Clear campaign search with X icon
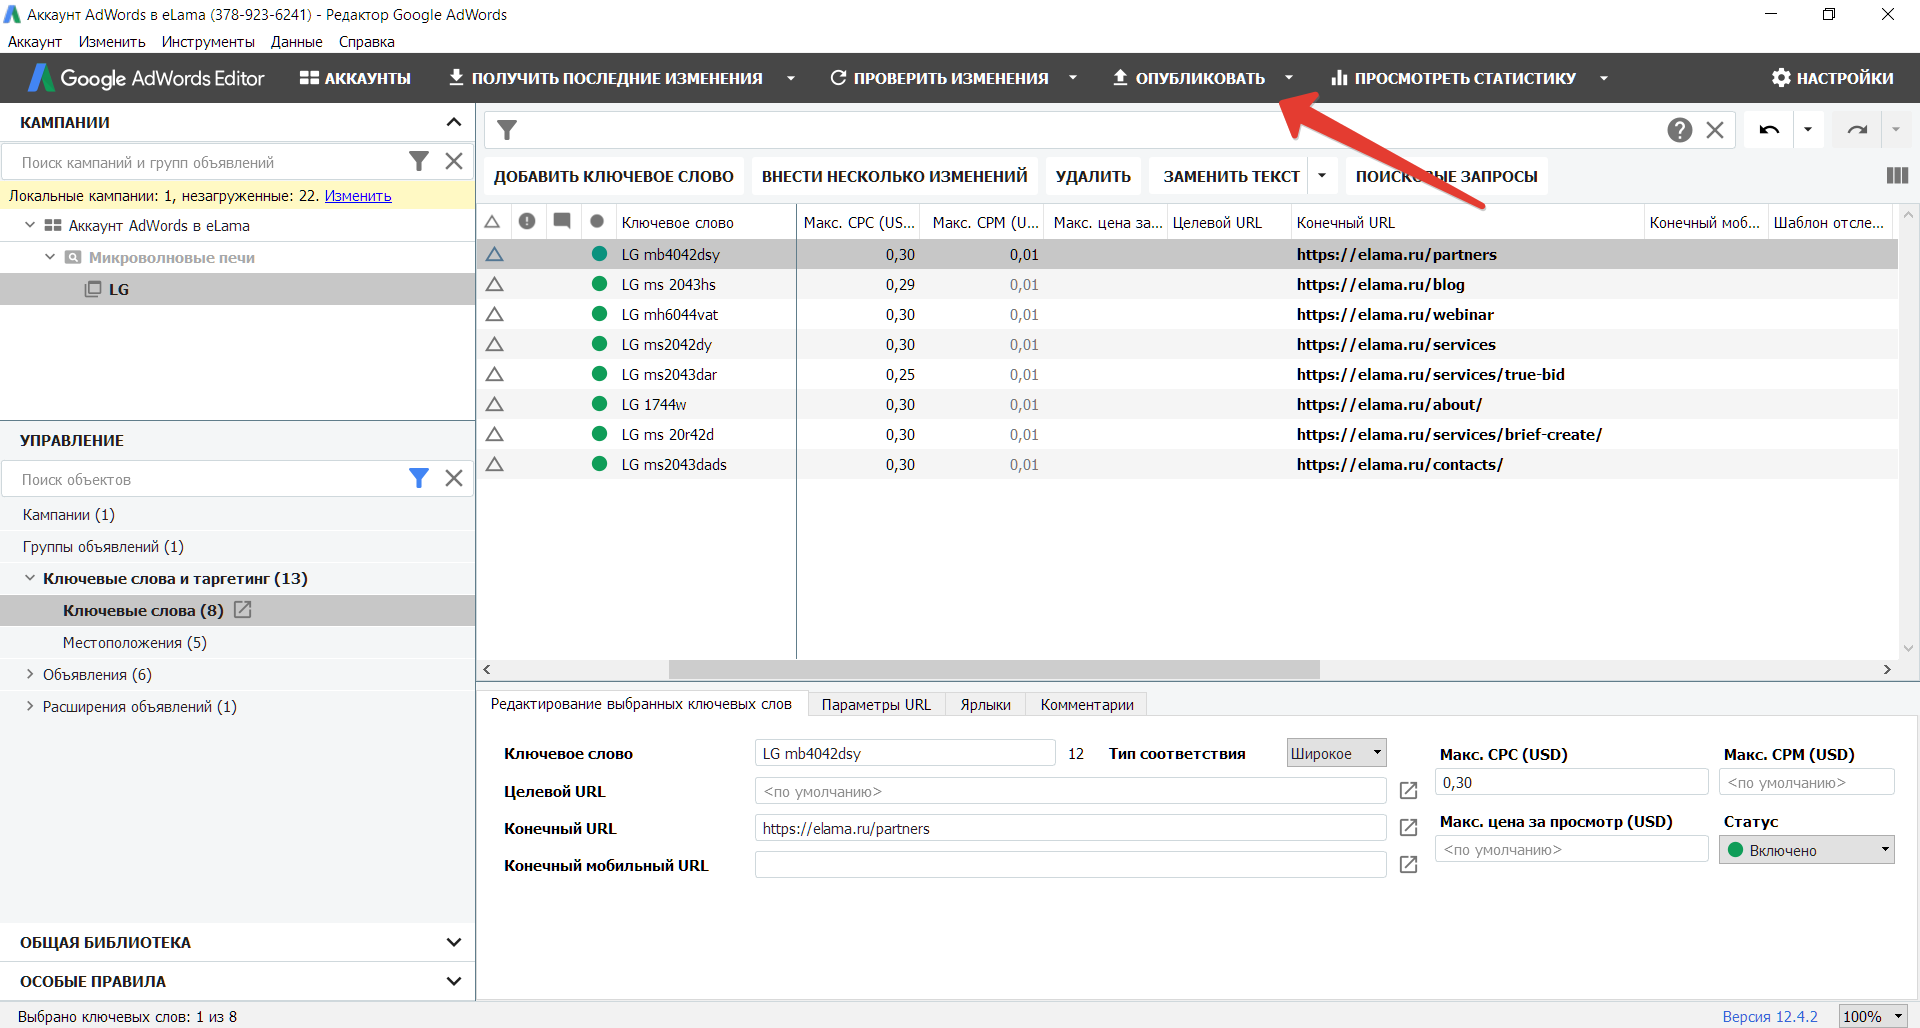Image resolution: width=1920 pixels, height=1028 pixels. [454, 161]
